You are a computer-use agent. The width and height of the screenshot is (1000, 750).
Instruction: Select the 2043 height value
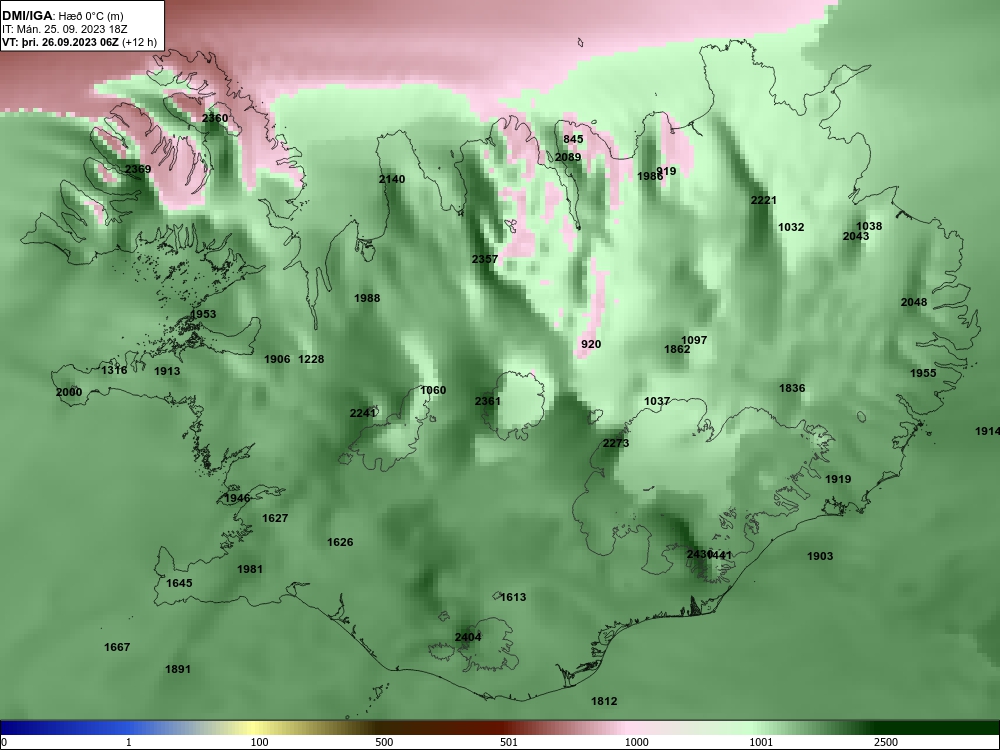[856, 236]
